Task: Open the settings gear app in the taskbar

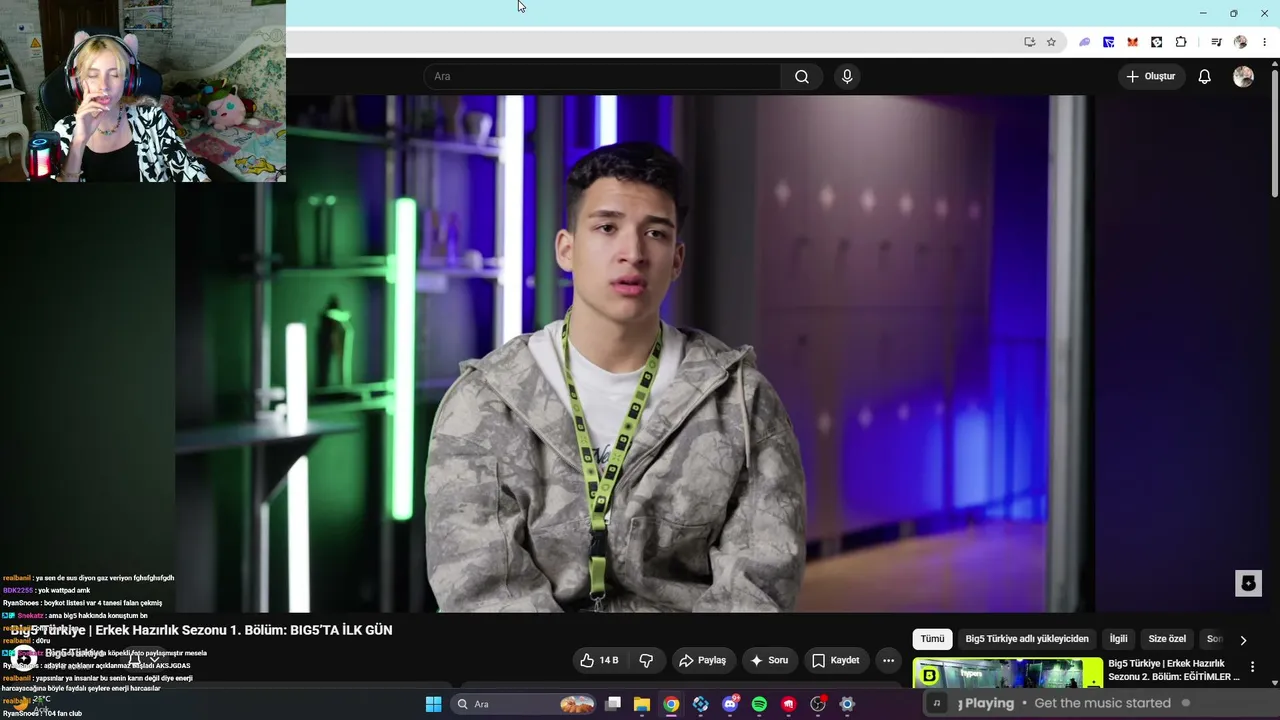Action: [x=847, y=704]
